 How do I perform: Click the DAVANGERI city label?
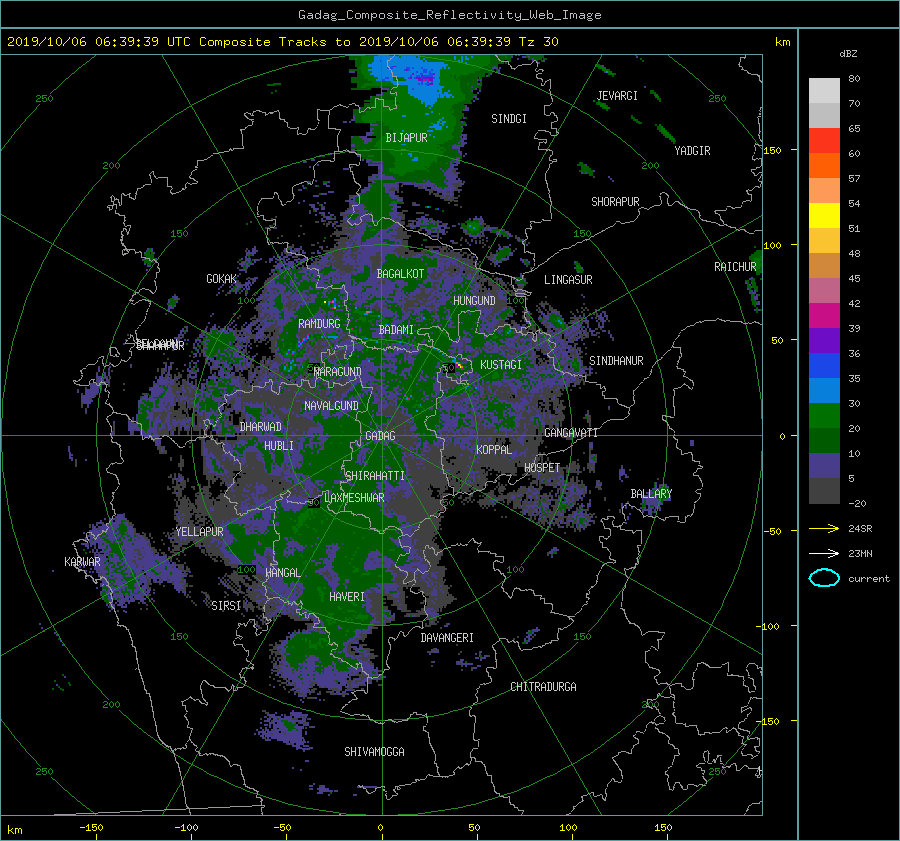[x=447, y=638]
